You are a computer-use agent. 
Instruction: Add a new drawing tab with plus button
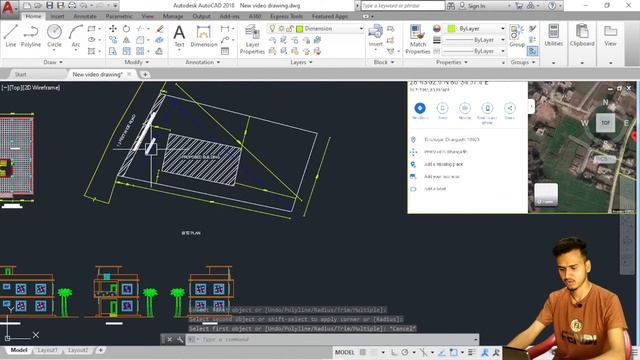point(145,74)
